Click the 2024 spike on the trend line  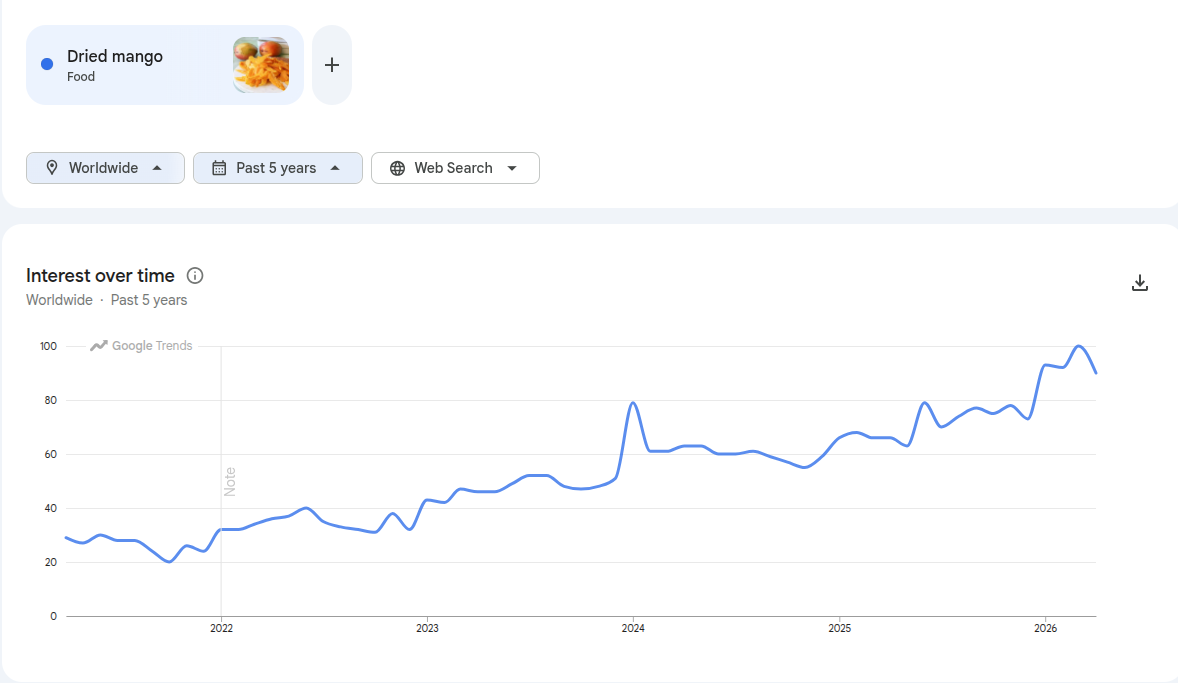pos(633,403)
